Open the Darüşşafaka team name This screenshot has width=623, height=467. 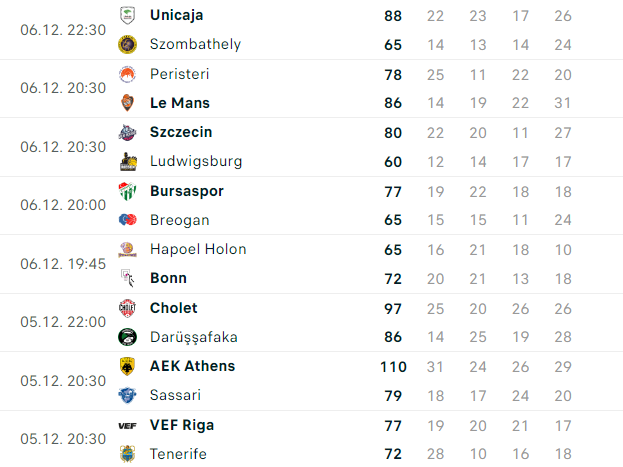(194, 337)
